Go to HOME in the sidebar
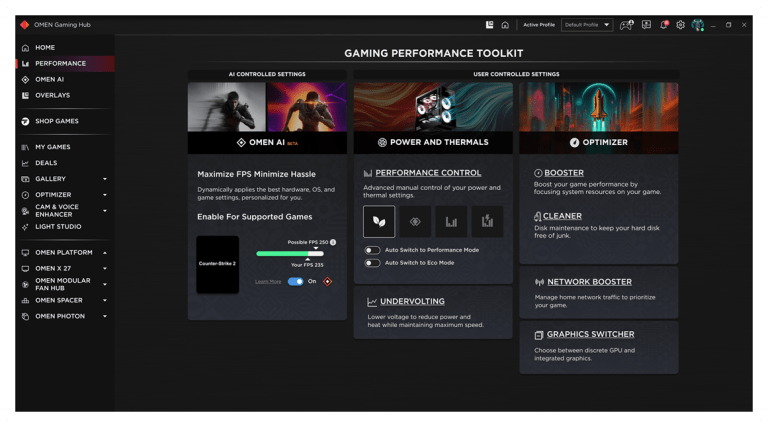This screenshot has width=768, height=427. (45, 48)
